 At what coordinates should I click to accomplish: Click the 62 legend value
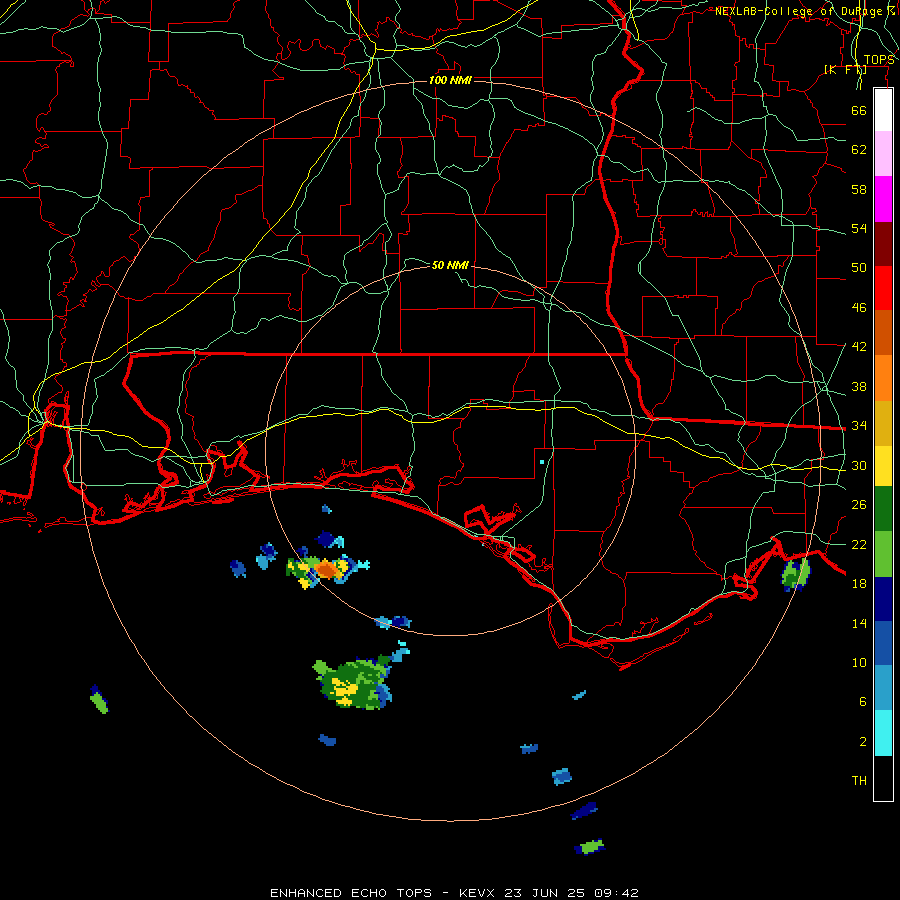tap(859, 150)
